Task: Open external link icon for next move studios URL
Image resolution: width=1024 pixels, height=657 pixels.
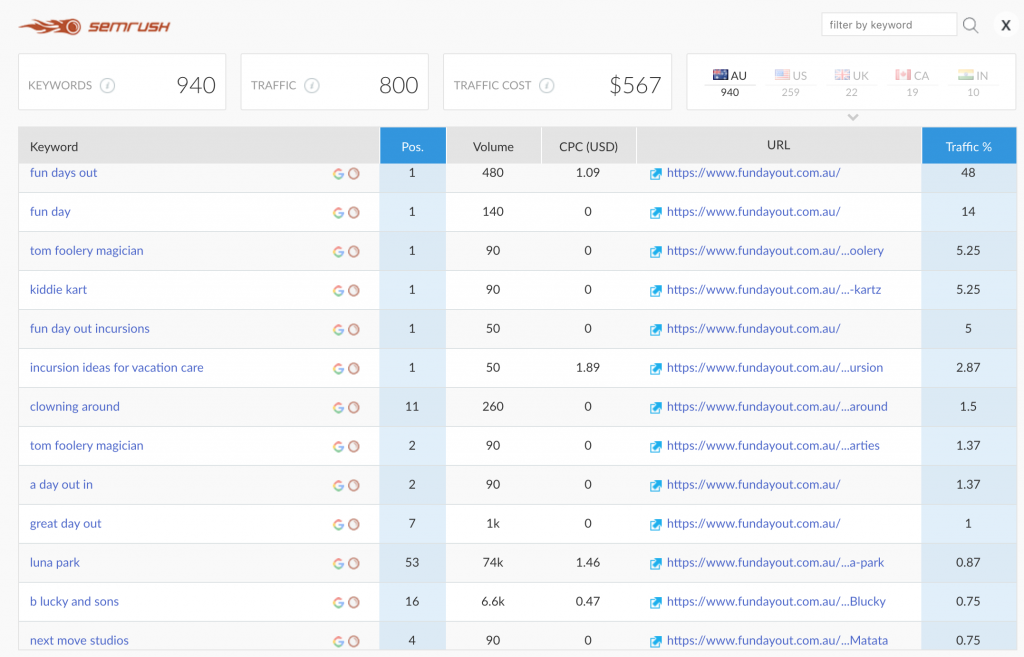Action: [656, 641]
